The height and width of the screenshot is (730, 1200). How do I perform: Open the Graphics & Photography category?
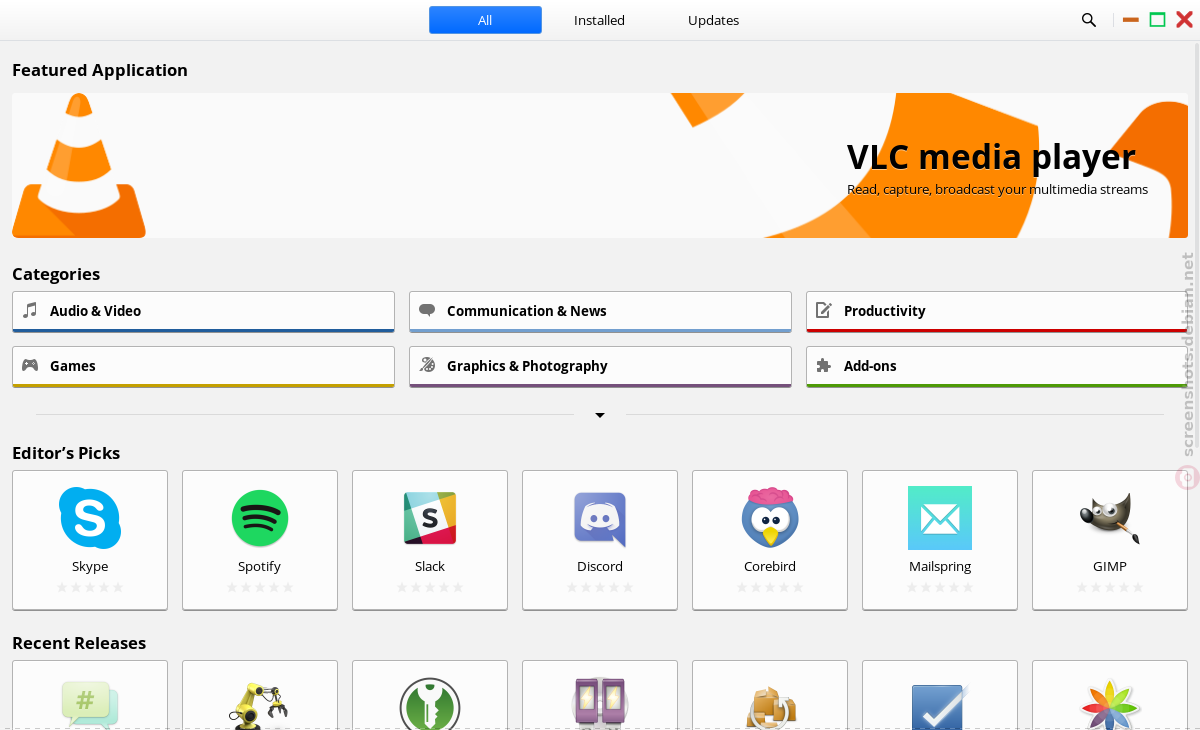[600, 366]
